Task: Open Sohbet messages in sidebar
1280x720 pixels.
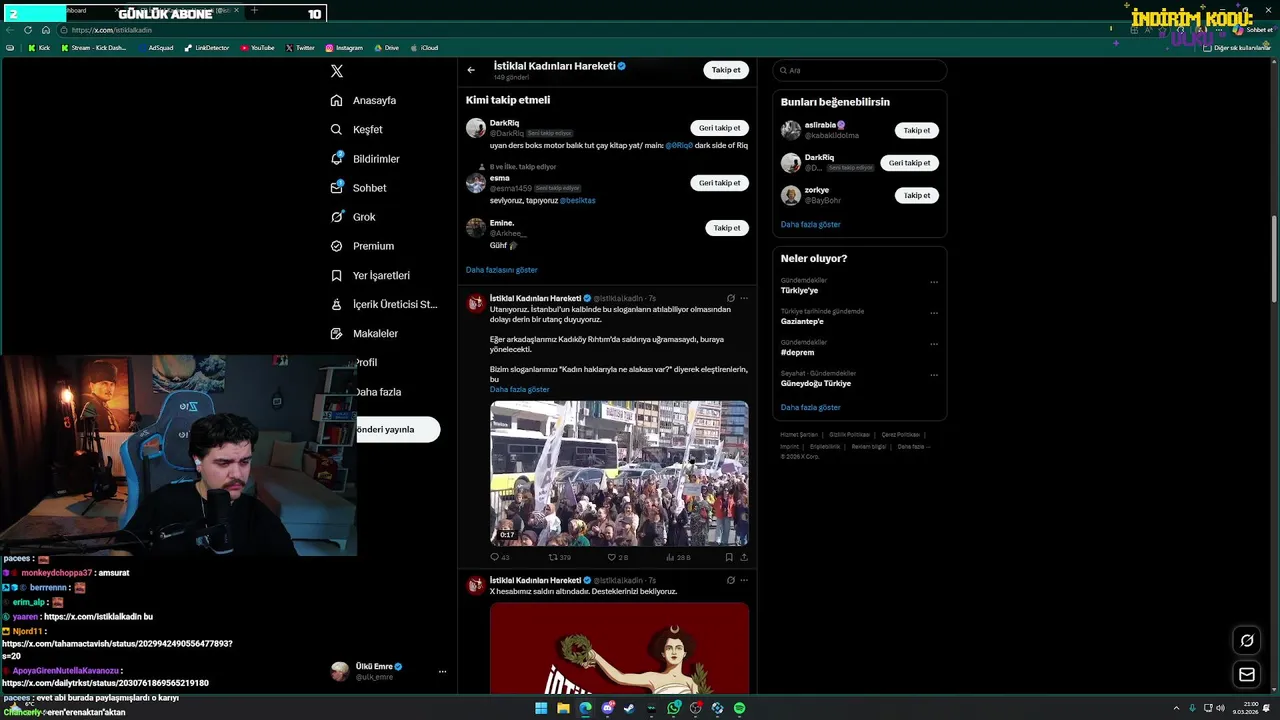Action: point(358,188)
